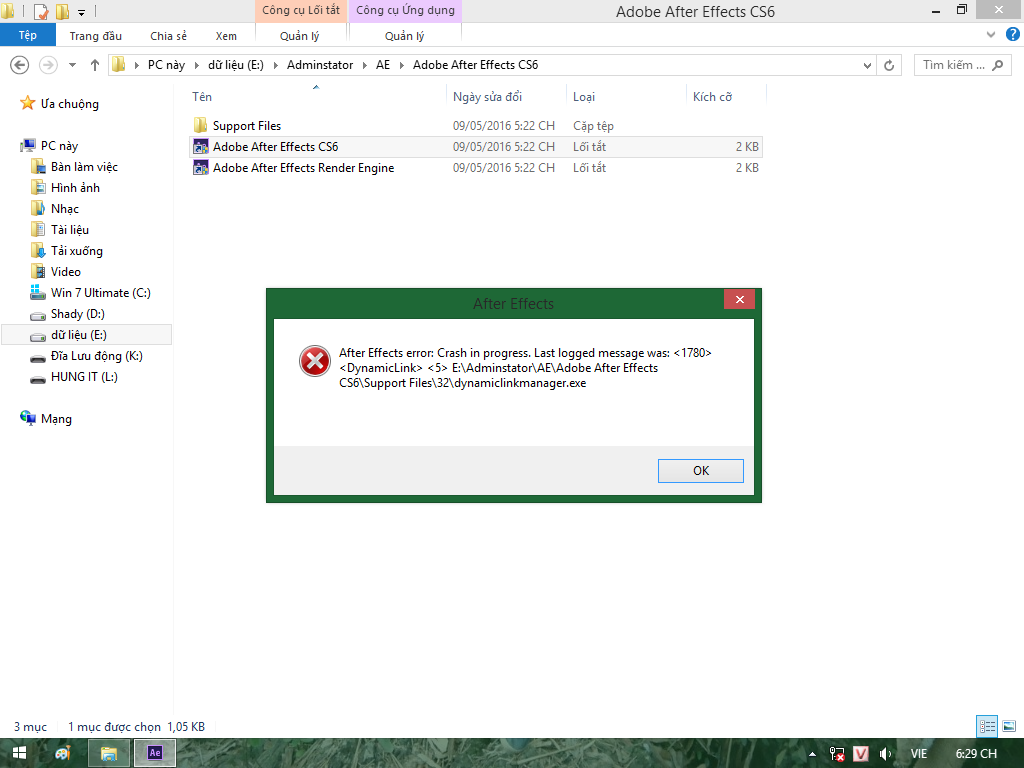Image resolution: width=1024 pixels, height=768 pixels.
Task: Close the After Effects error dialog
Action: 739,300
